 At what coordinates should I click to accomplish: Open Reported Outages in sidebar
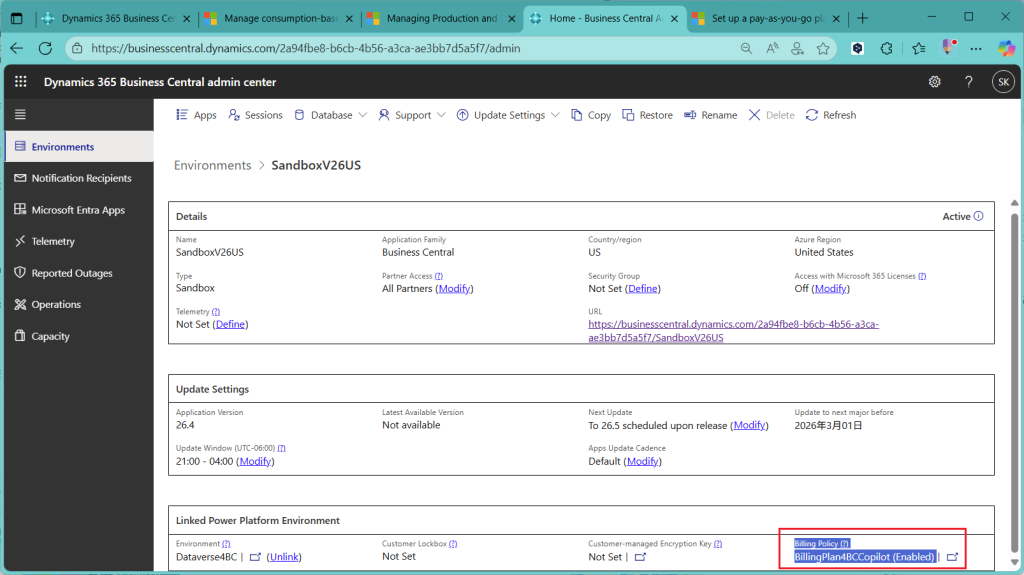[x=80, y=273]
